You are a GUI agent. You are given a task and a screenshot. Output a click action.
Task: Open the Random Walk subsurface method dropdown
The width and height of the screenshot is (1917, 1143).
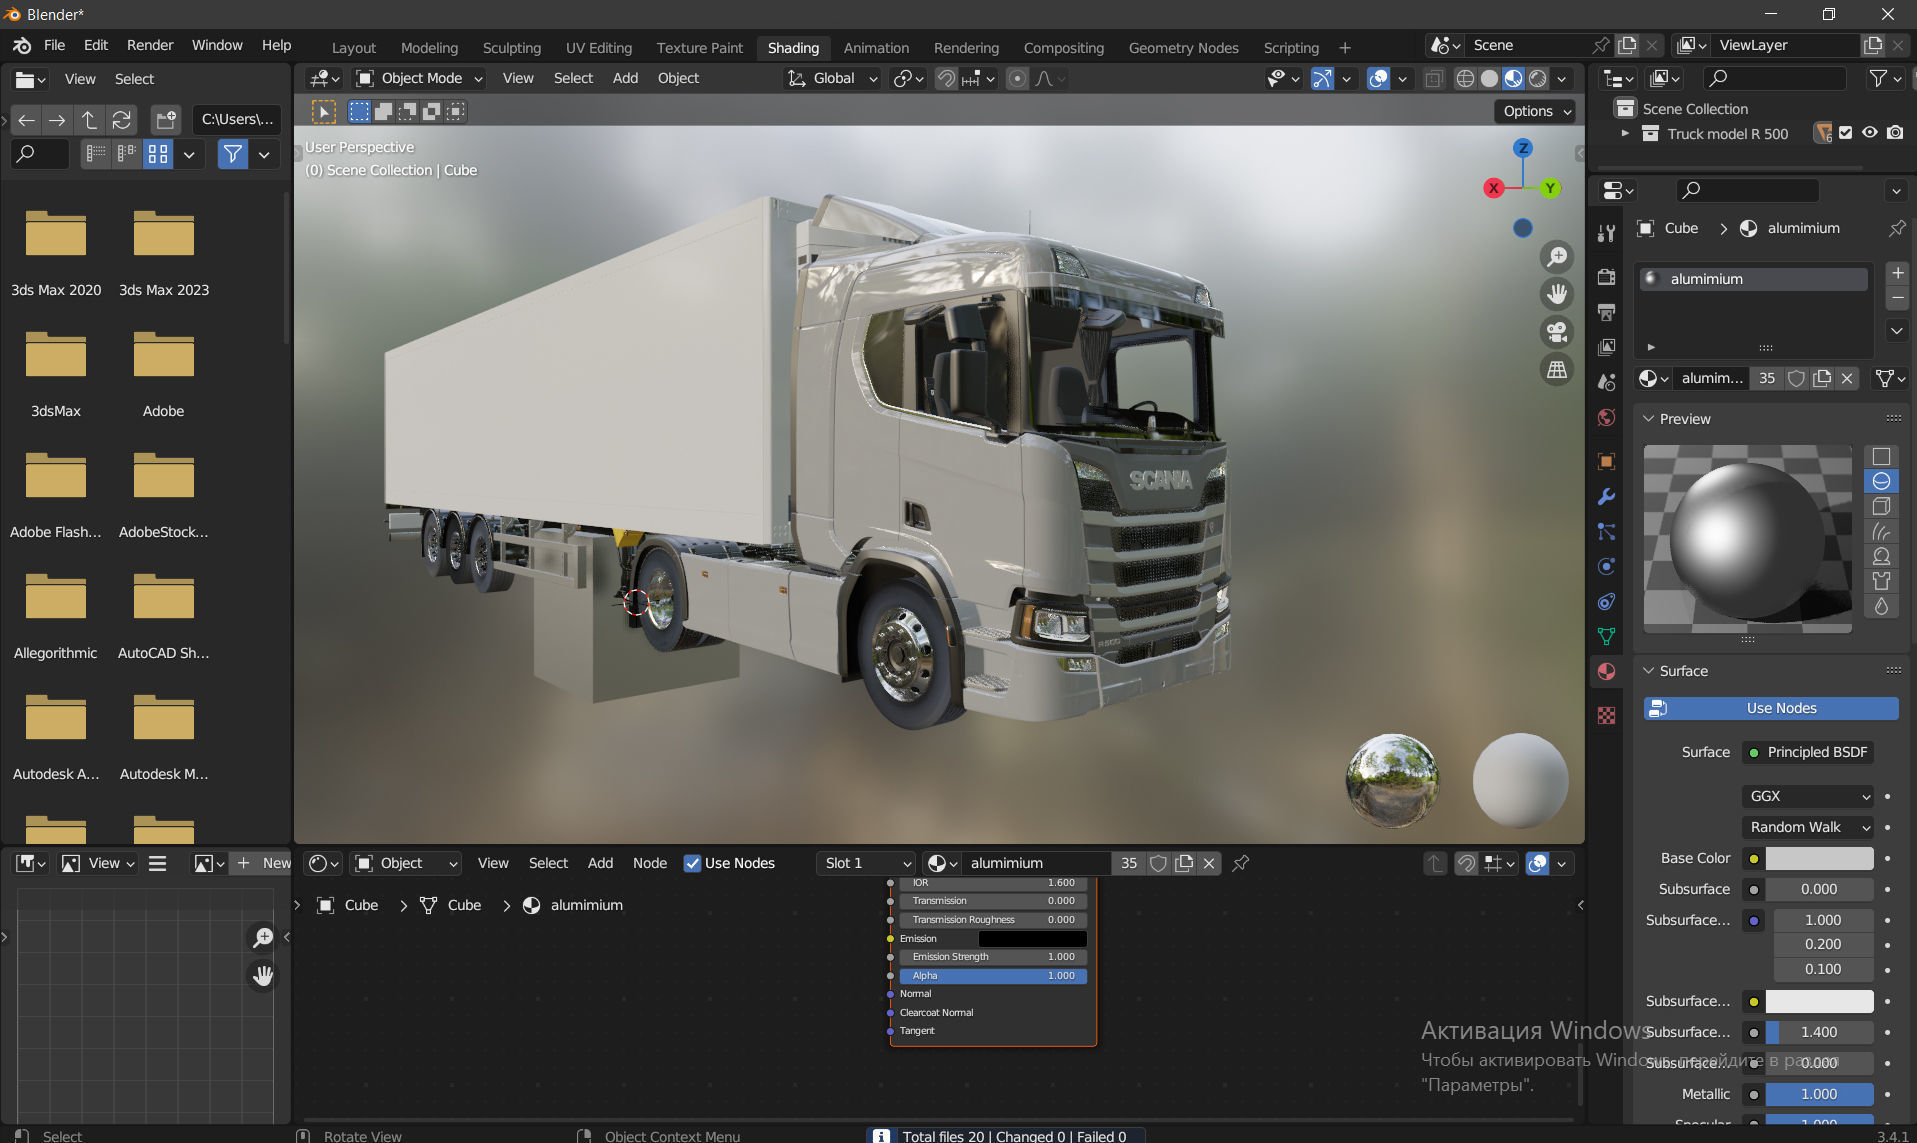[1808, 827]
